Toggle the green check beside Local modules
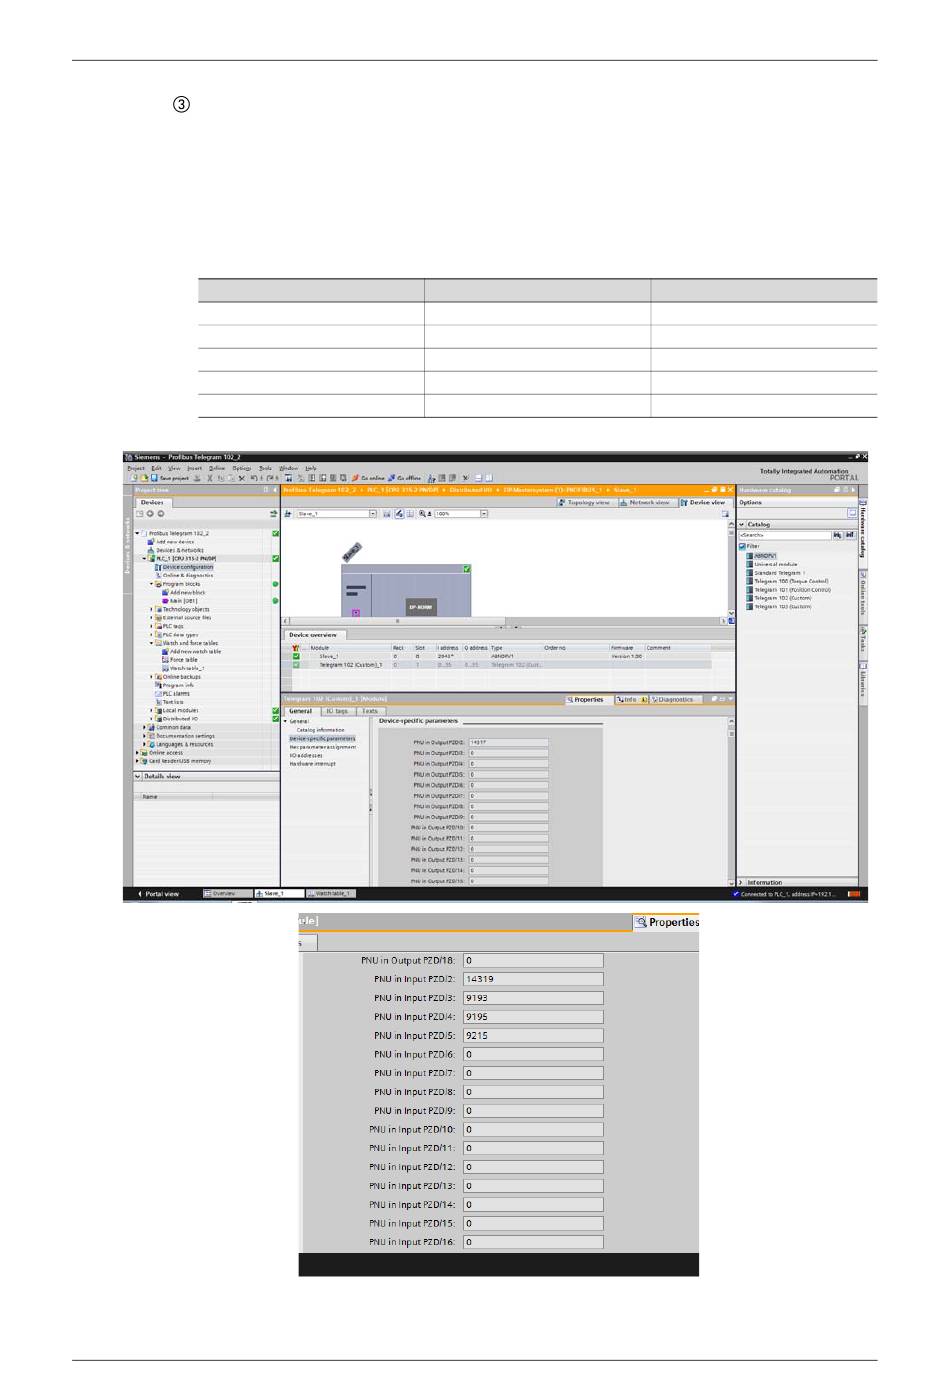Screen dimensions: 950x1388 275,711
